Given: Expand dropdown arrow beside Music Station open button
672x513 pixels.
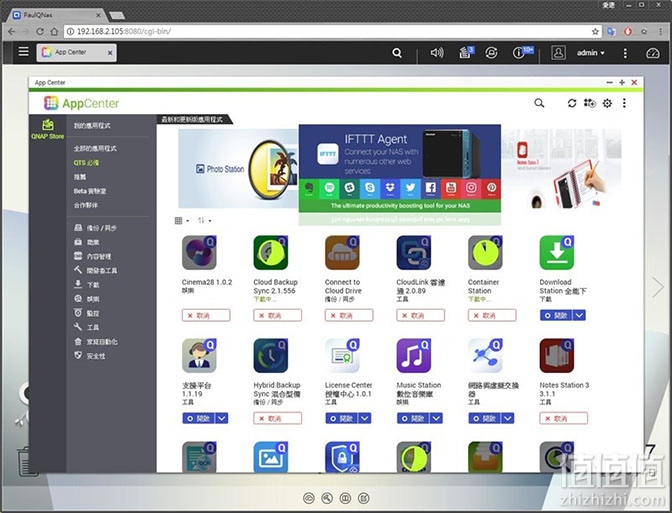Looking at the screenshot, I should pos(436,418).
